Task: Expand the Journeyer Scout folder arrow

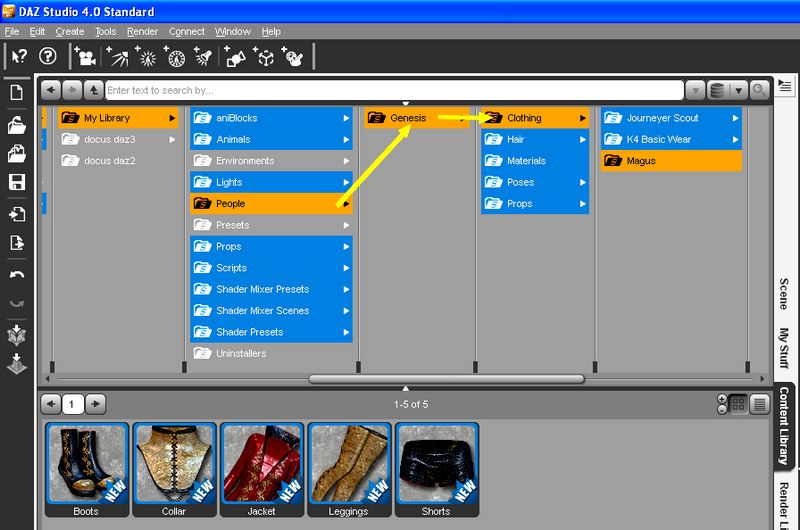Action: (x=735, y=118)
